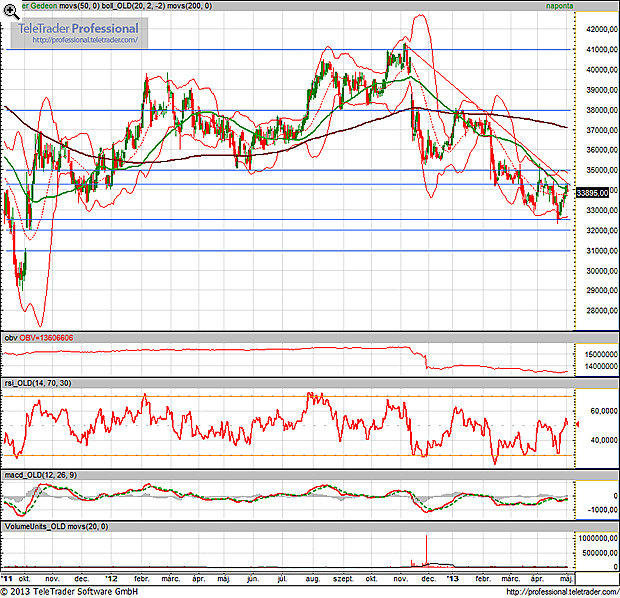The width and height of the screenshot is (620, 598).
Task: Select the 'naponta' interval label
Action: point(560,6)
